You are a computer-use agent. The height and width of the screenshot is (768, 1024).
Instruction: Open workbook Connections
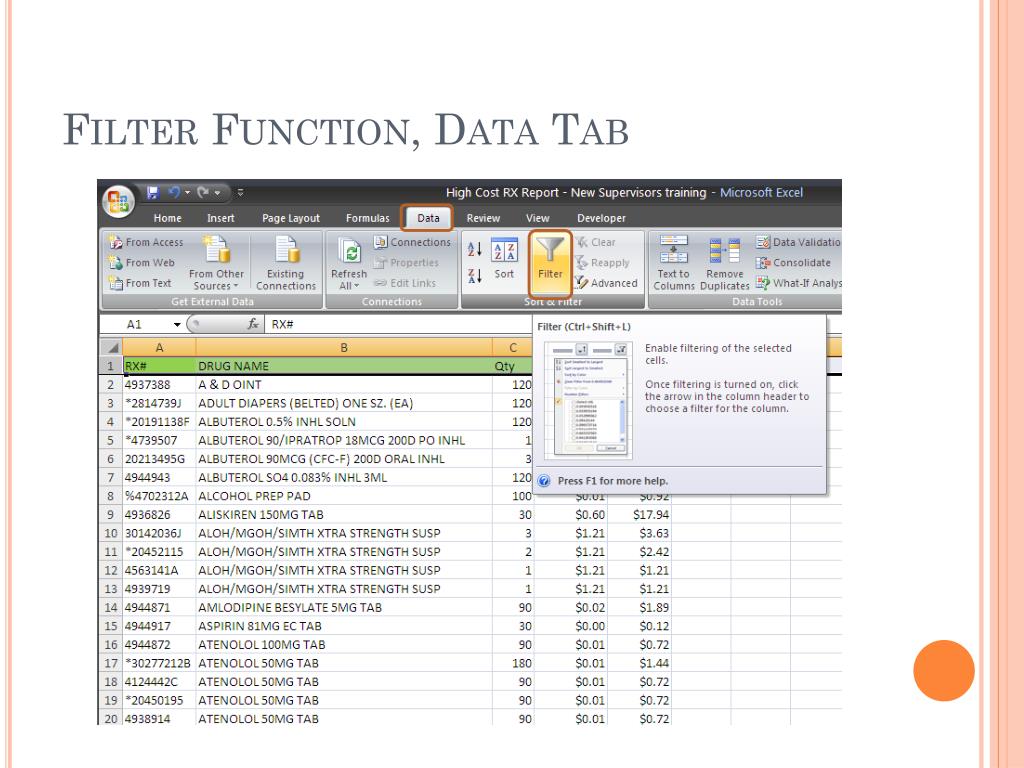[x=412, y=242]
